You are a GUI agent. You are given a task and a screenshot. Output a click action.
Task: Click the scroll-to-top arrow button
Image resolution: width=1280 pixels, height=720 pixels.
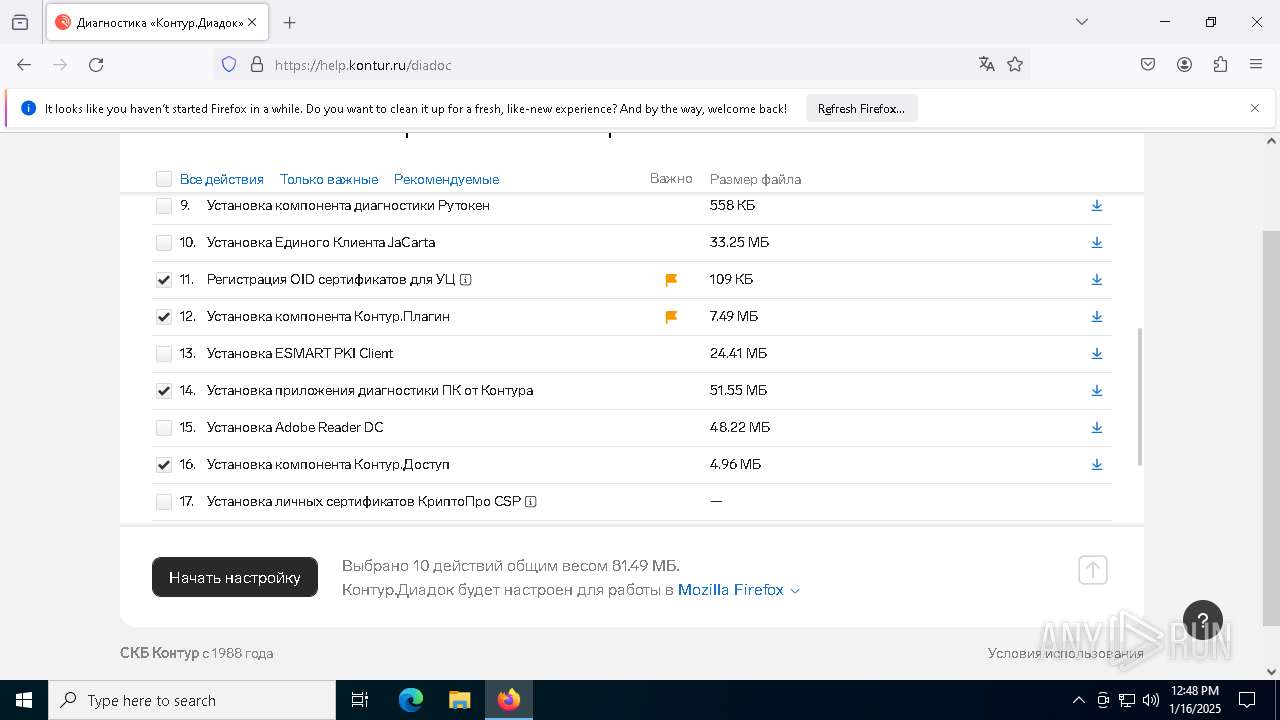click(1093, 570)
